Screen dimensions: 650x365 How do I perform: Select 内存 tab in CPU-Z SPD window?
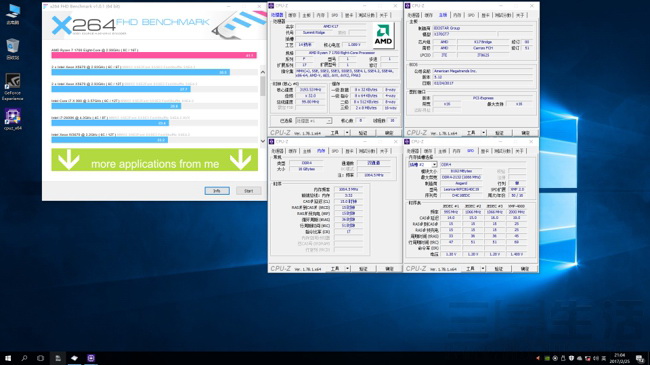coord(456,151)
